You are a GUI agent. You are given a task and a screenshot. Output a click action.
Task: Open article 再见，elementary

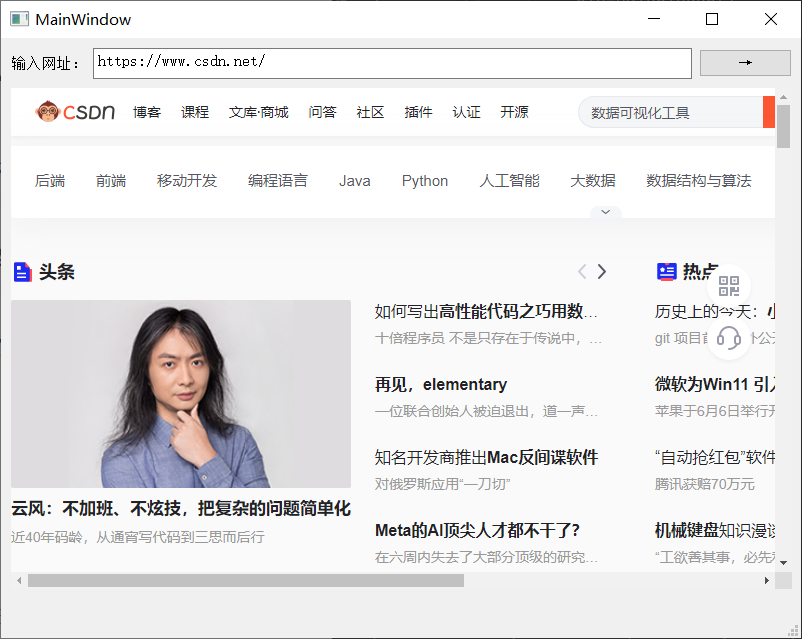(441, 384)
